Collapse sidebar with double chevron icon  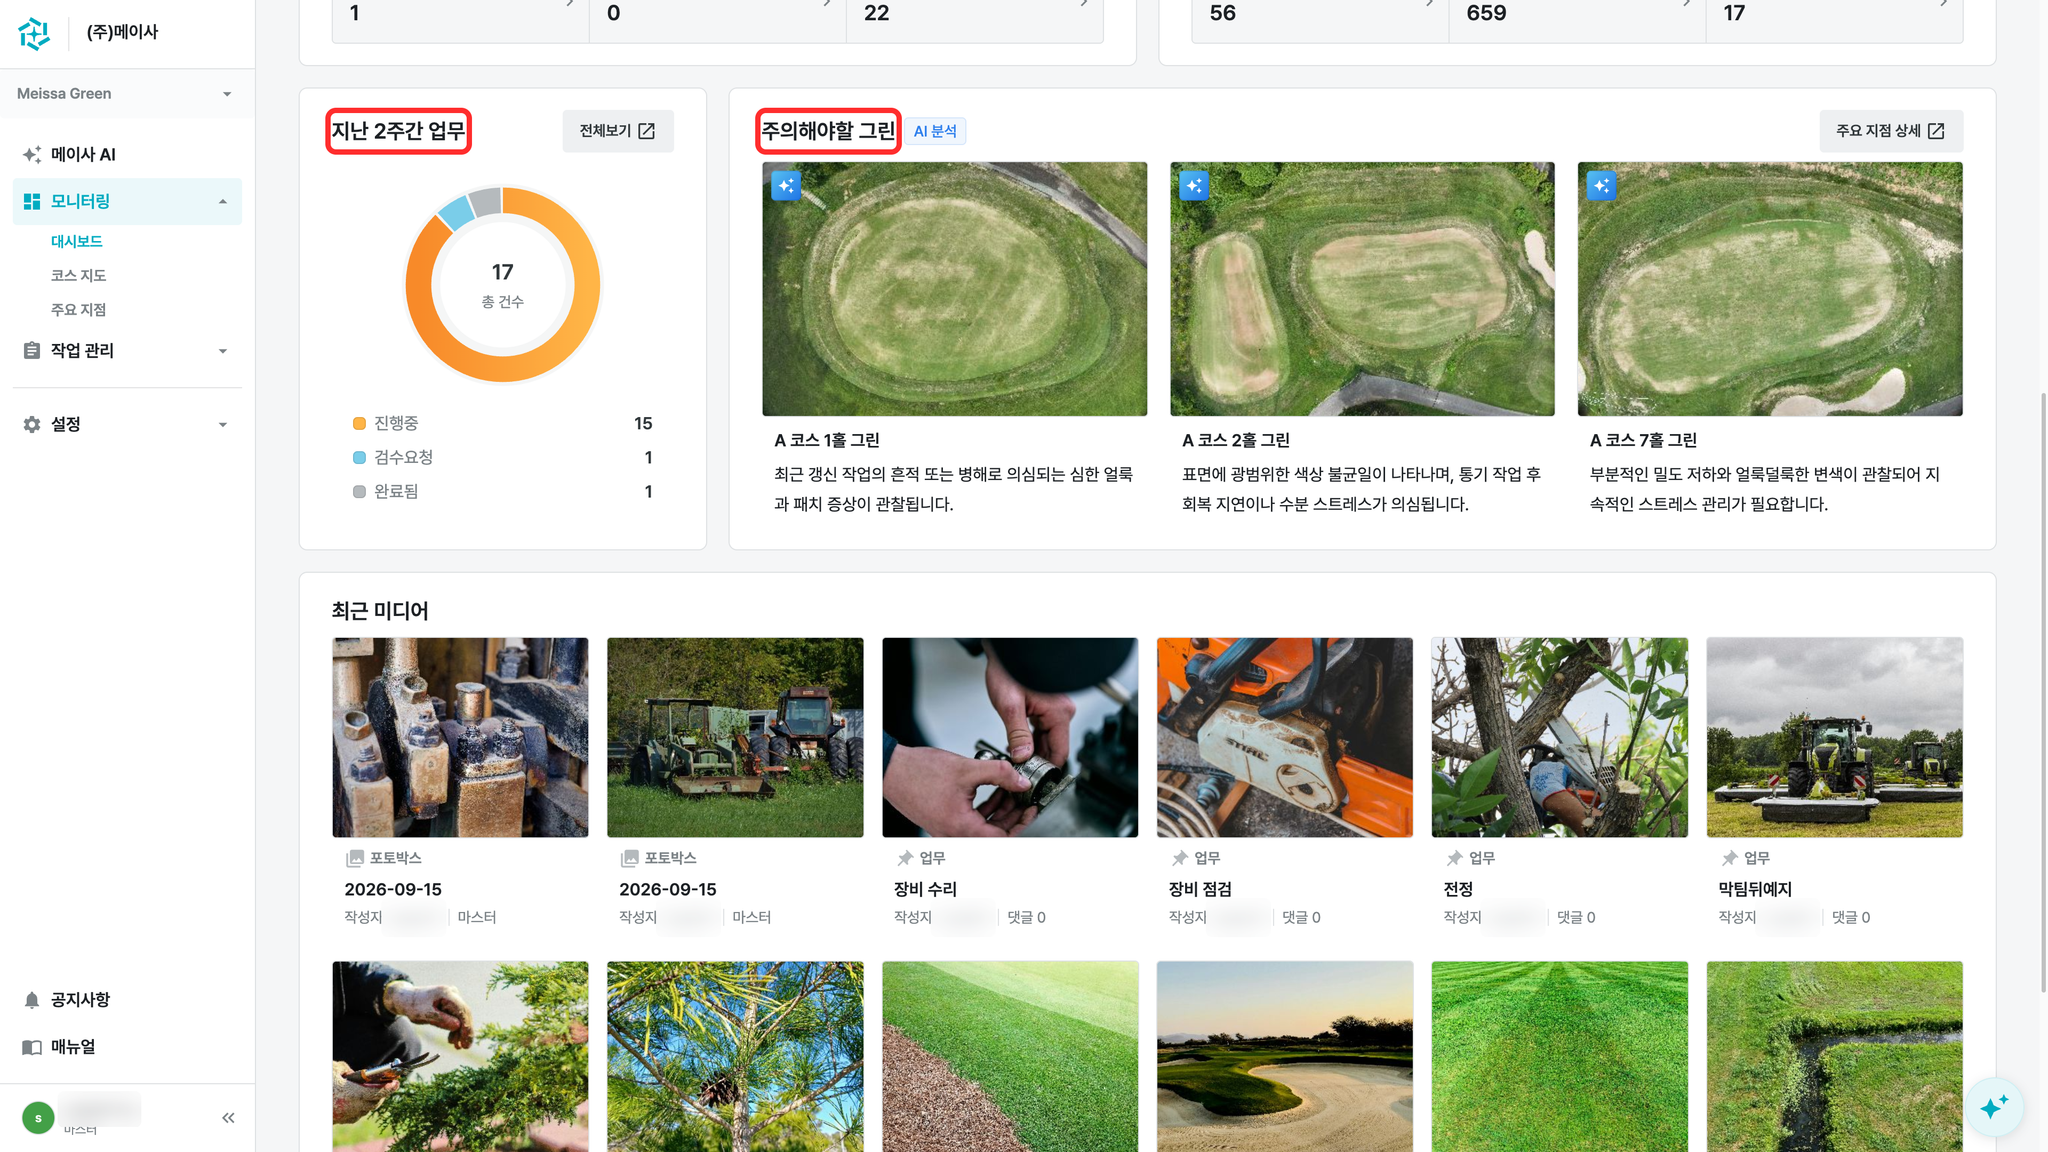pyautogui.click(x=228, y=1118)
